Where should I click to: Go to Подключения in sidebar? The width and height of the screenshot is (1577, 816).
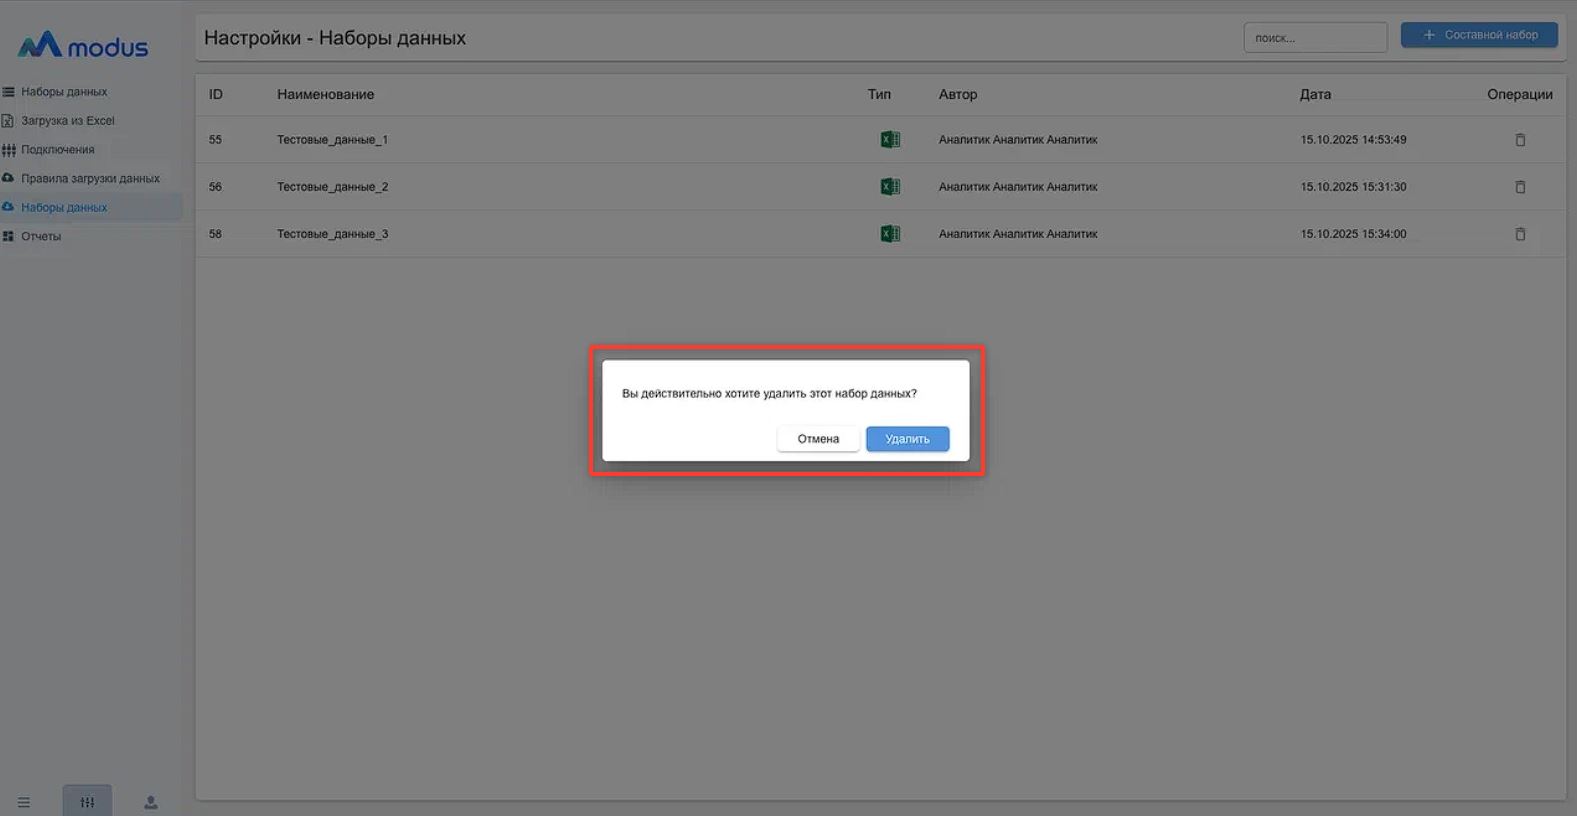point(57,150)
